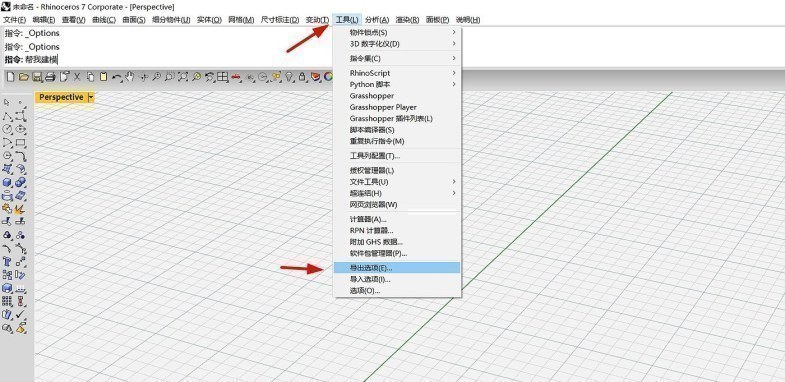Click the Cut scissors icon
Image resolution: width=785 pixels, height=382 pixels.
point(77,77)
